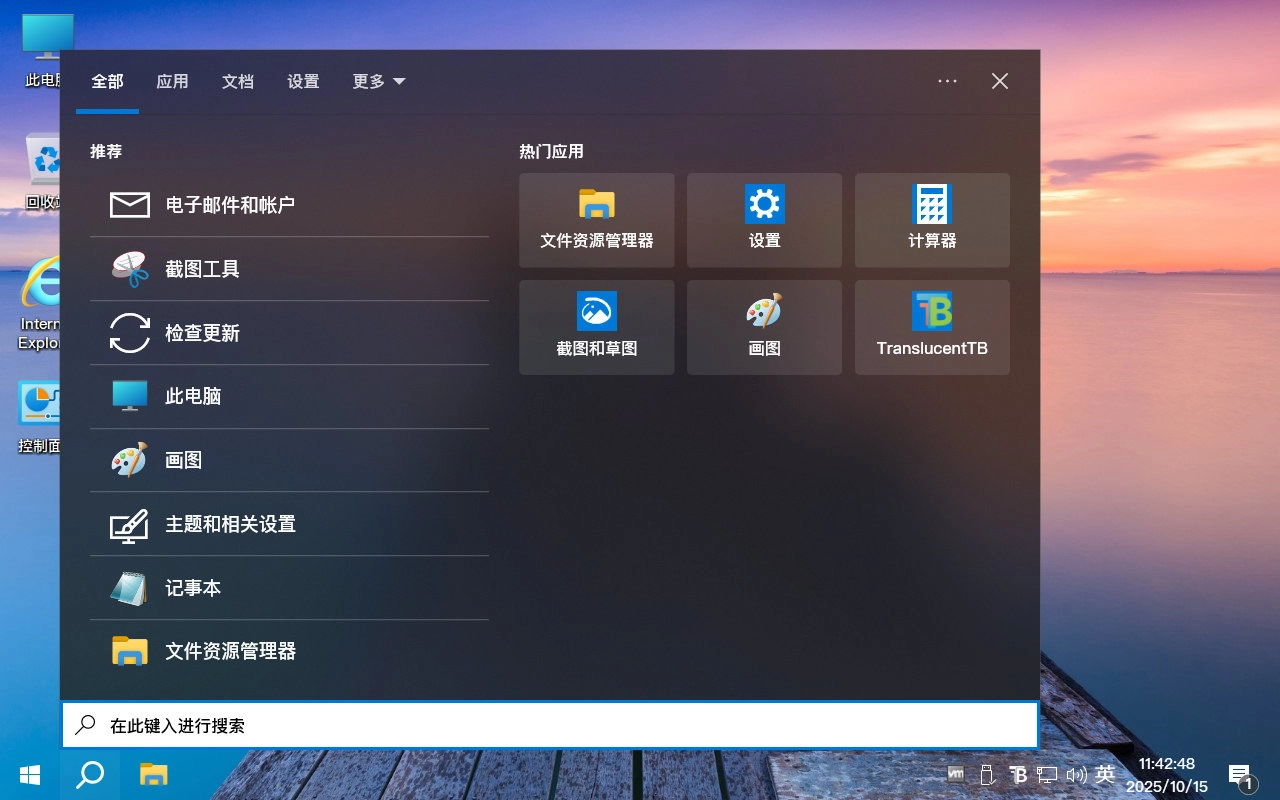Viewport: 1280px width, 800px height.
Task: Open the search options via ... menu
Action: click(947, 81)
